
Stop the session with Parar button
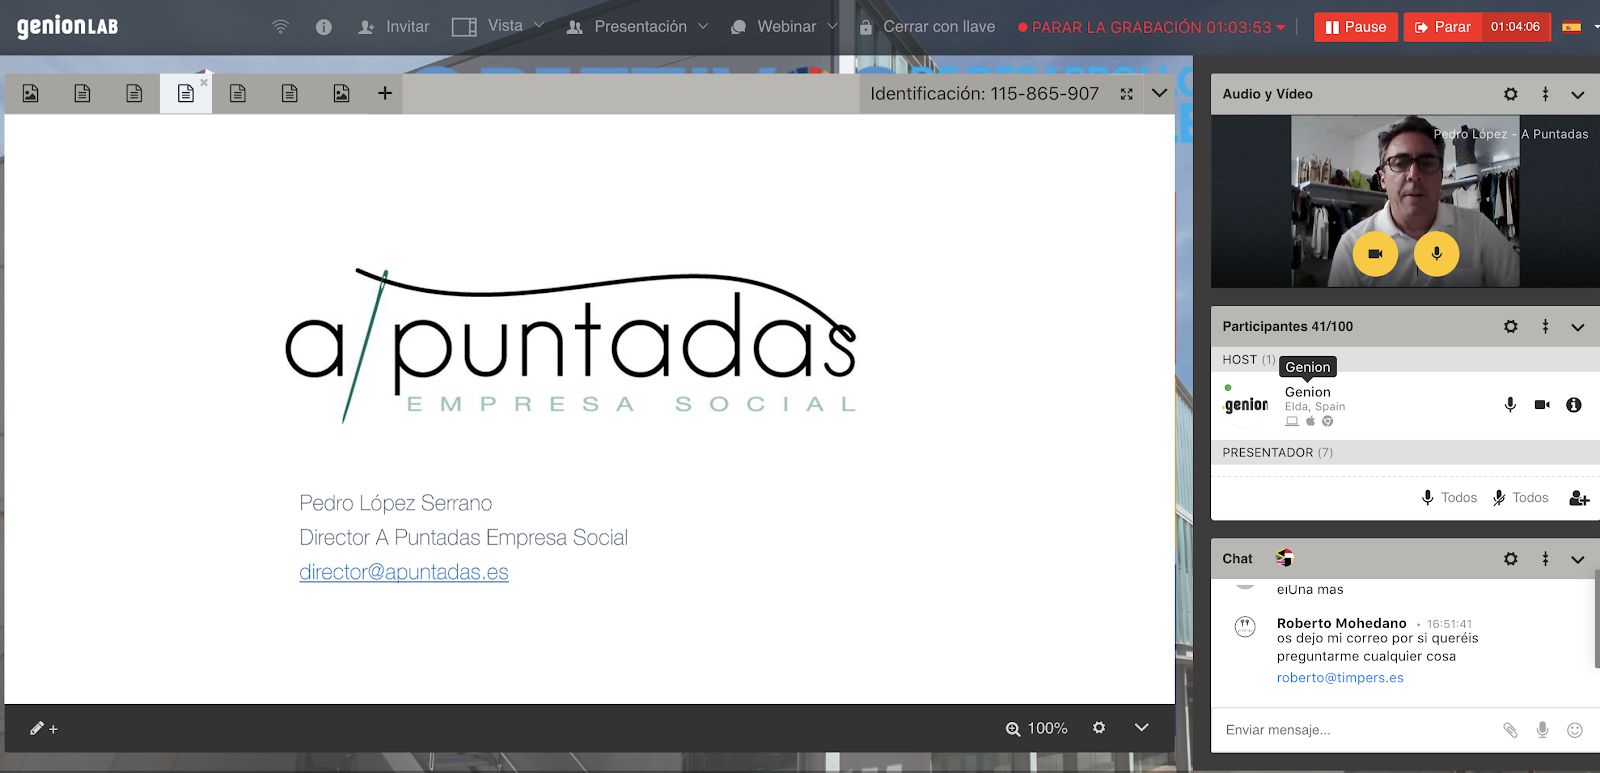pyautogui.click(x=1442, y=27)
